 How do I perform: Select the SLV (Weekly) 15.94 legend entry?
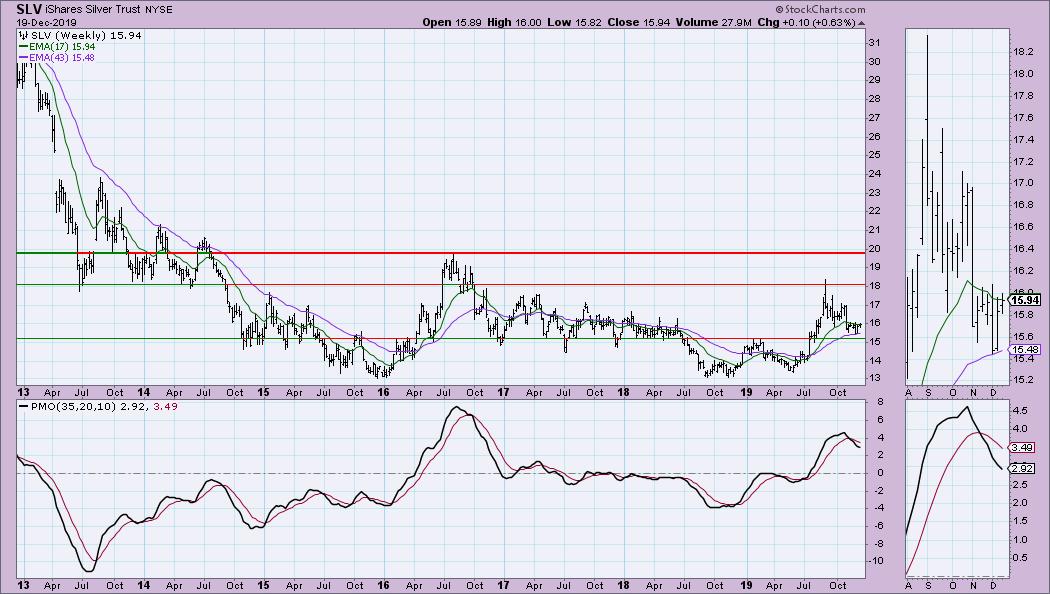tap(86, 35)
